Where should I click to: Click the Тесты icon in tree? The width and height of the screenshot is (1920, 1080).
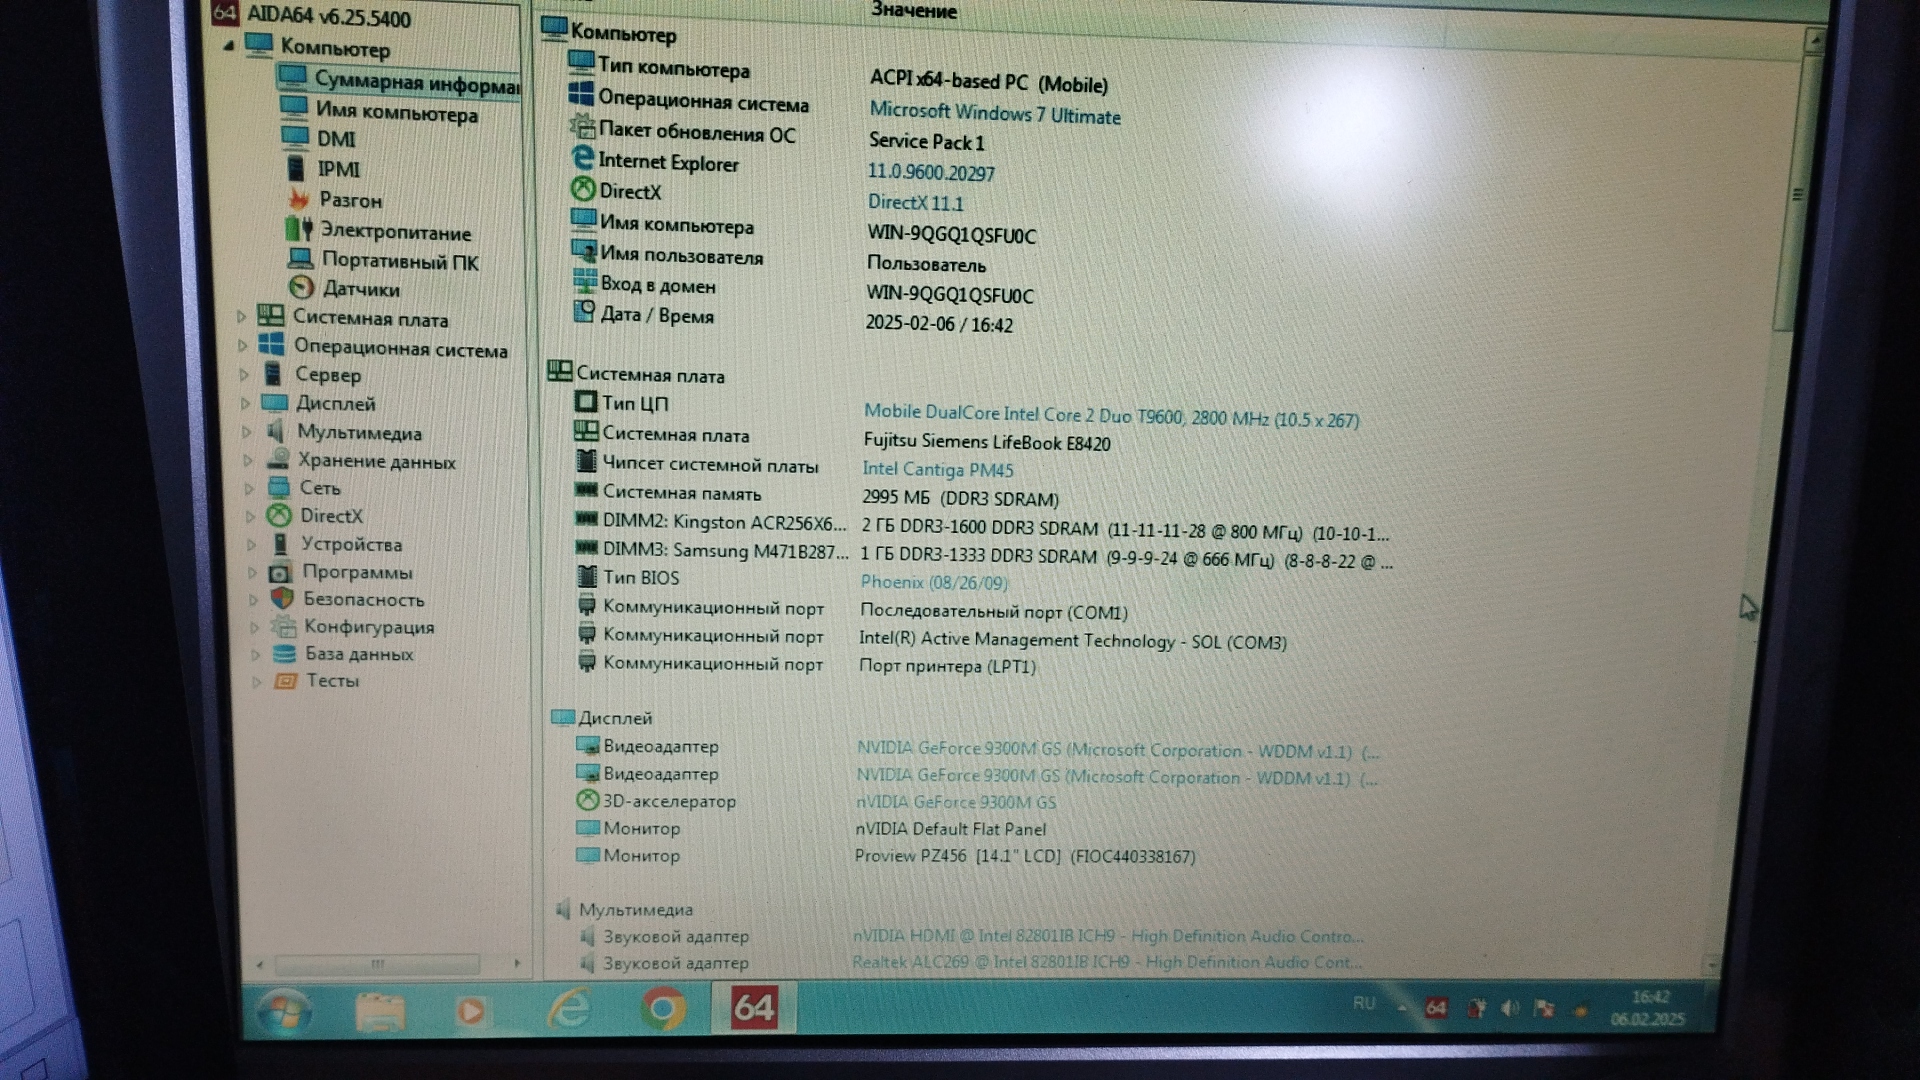click(286, 681)
